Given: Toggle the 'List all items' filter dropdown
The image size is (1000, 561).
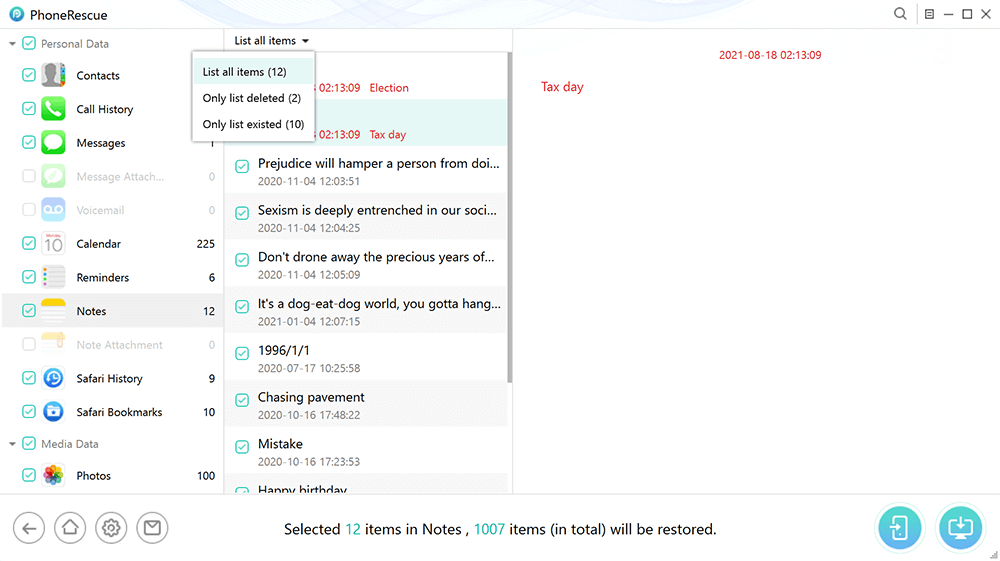Looking at the screenshot, I should pyautogui.click(x=271, y=41).
